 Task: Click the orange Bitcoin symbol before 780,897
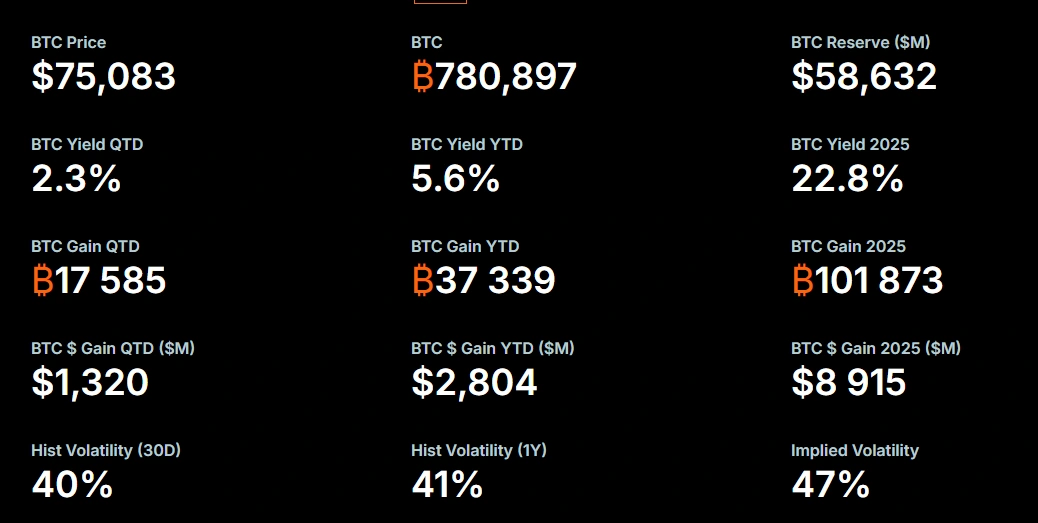[x=423, y=77]
